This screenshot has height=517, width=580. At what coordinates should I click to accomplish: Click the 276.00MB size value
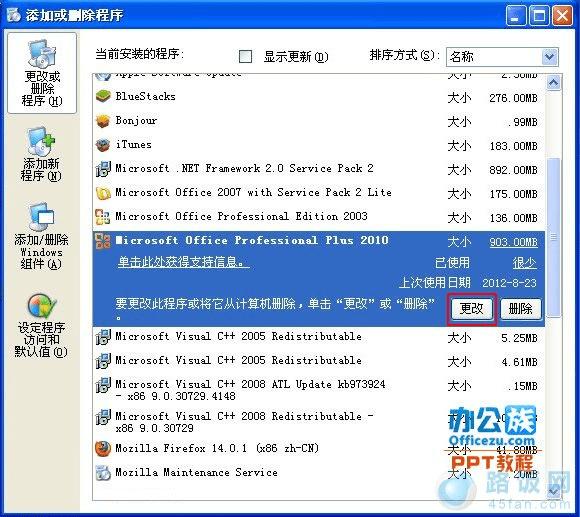point(513,98)
